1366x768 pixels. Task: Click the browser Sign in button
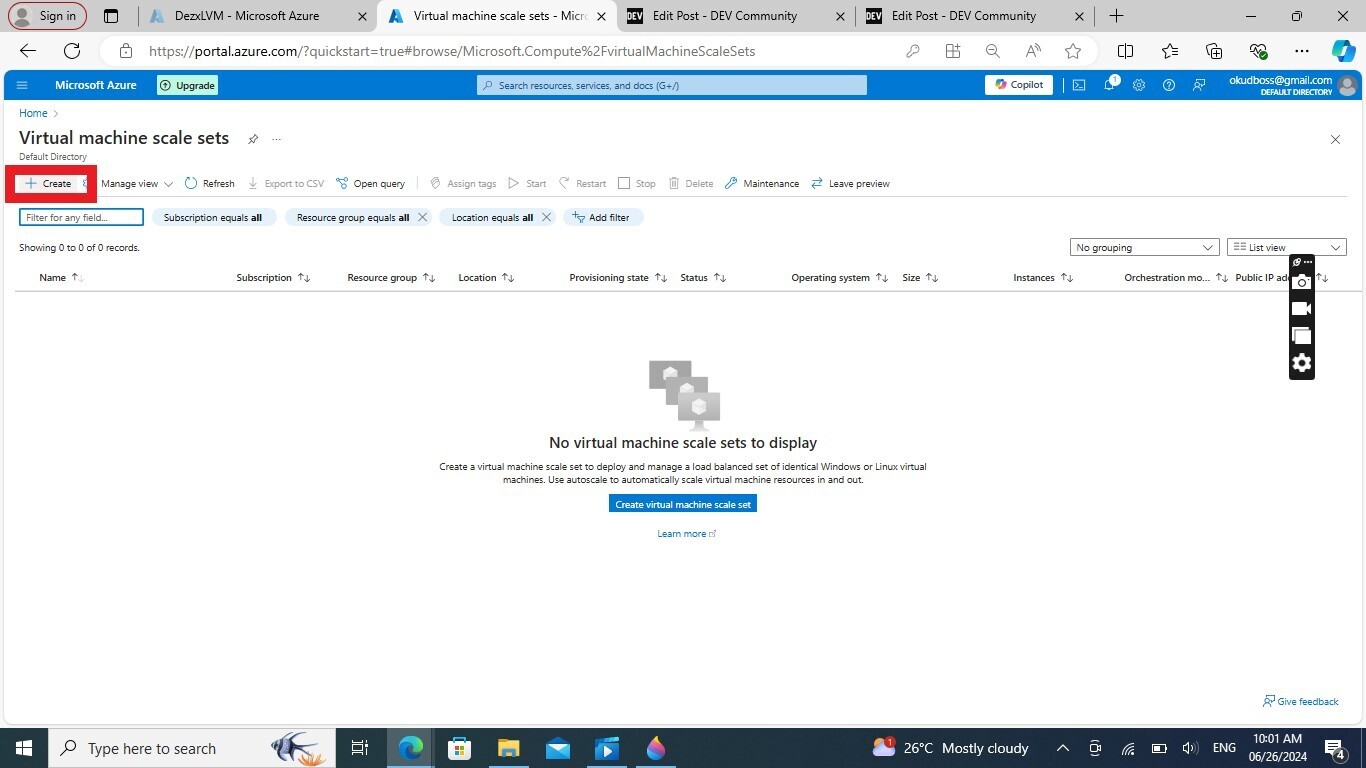click(x=47, y=16)
